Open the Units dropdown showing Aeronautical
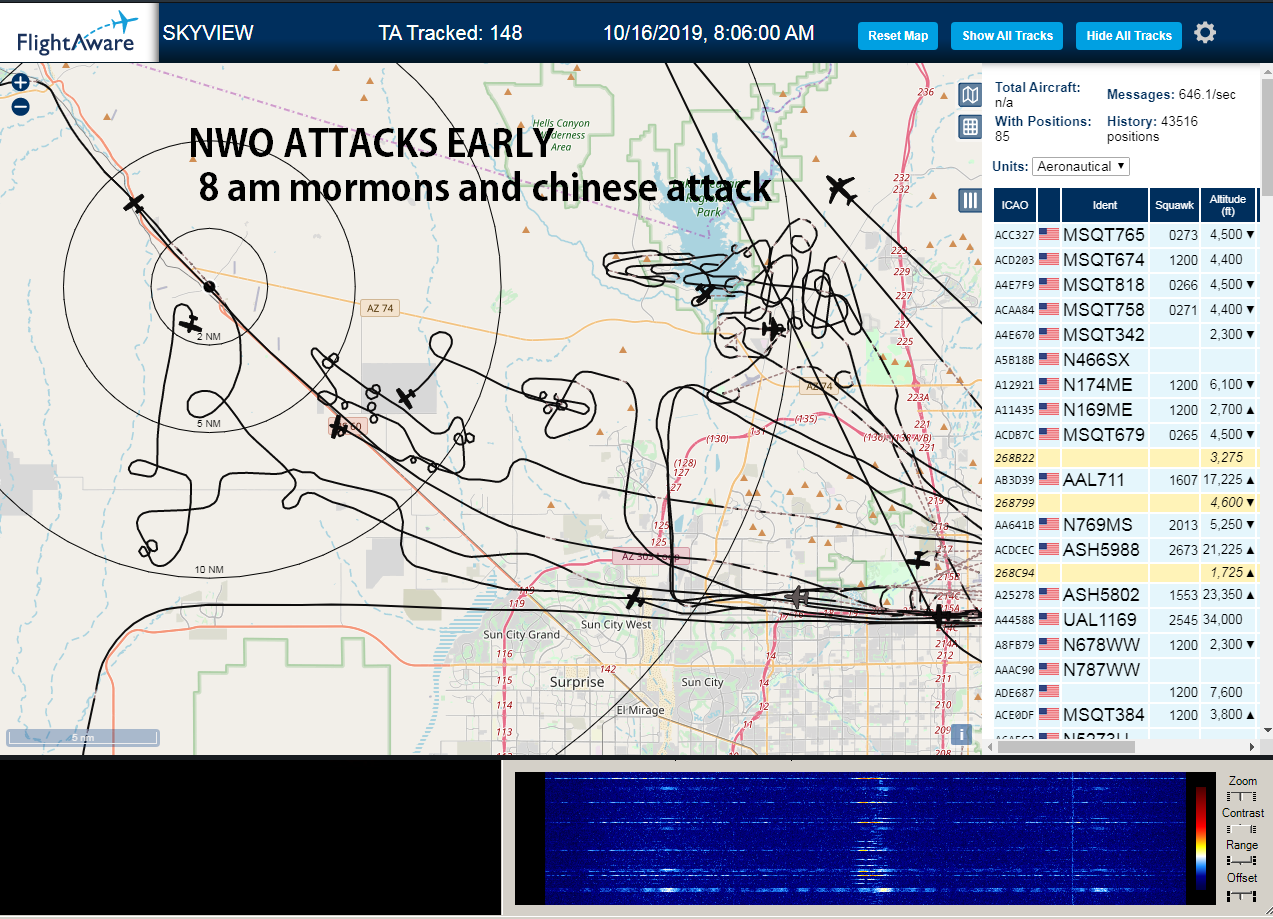Viewport: 1273px width, 919px height. coord(1081,166)
